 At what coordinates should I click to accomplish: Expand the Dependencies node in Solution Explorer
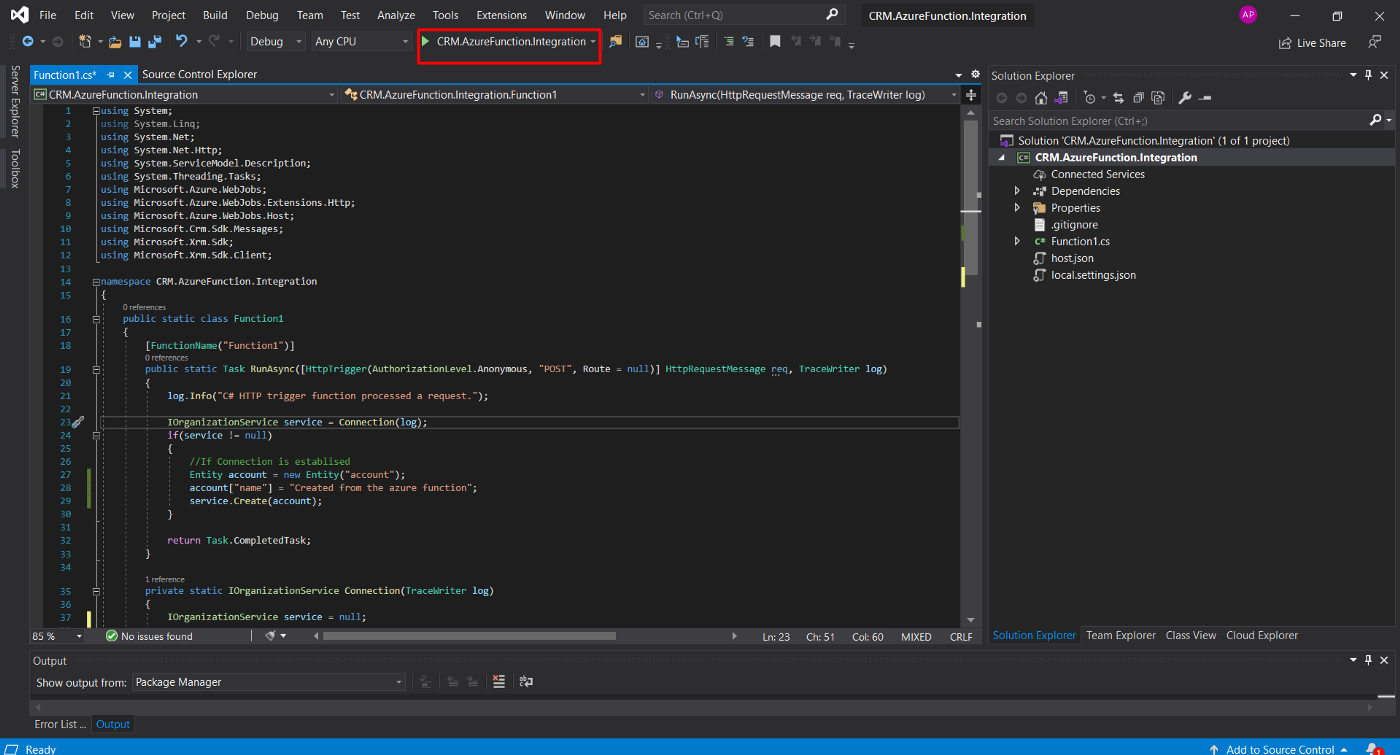click(x=1017, y=191)
